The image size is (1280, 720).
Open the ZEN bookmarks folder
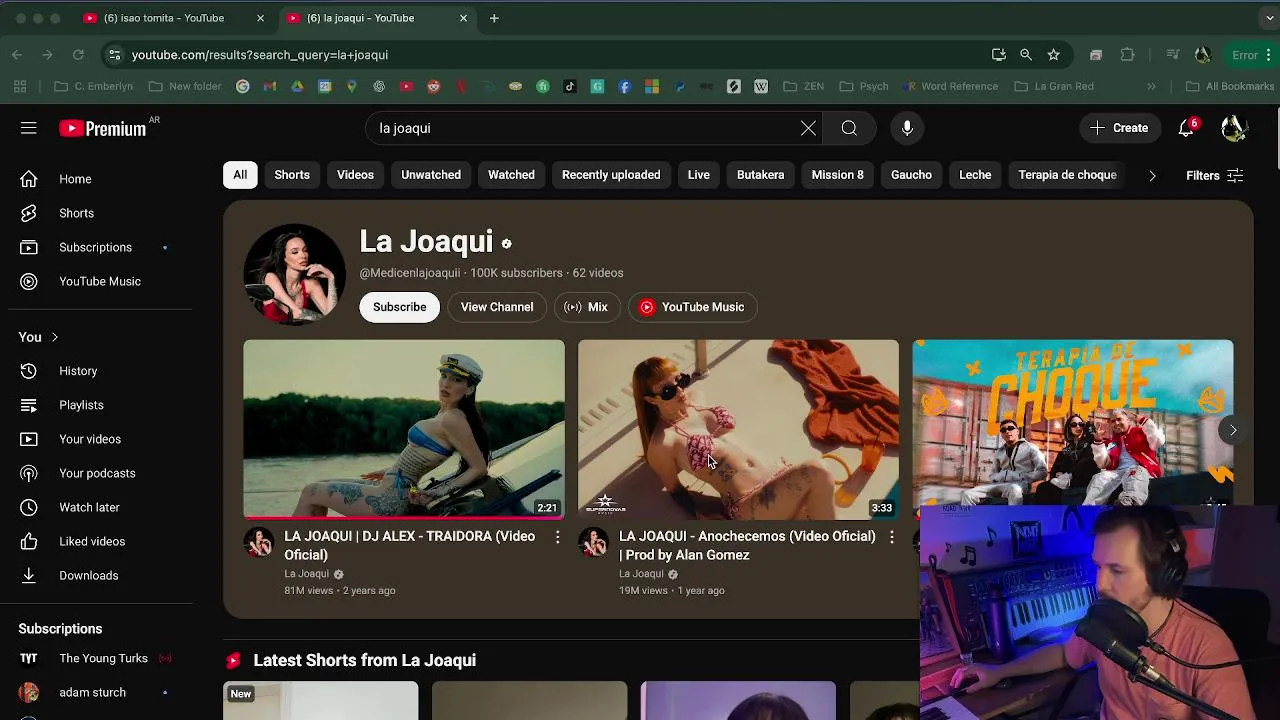coord(803,86)
